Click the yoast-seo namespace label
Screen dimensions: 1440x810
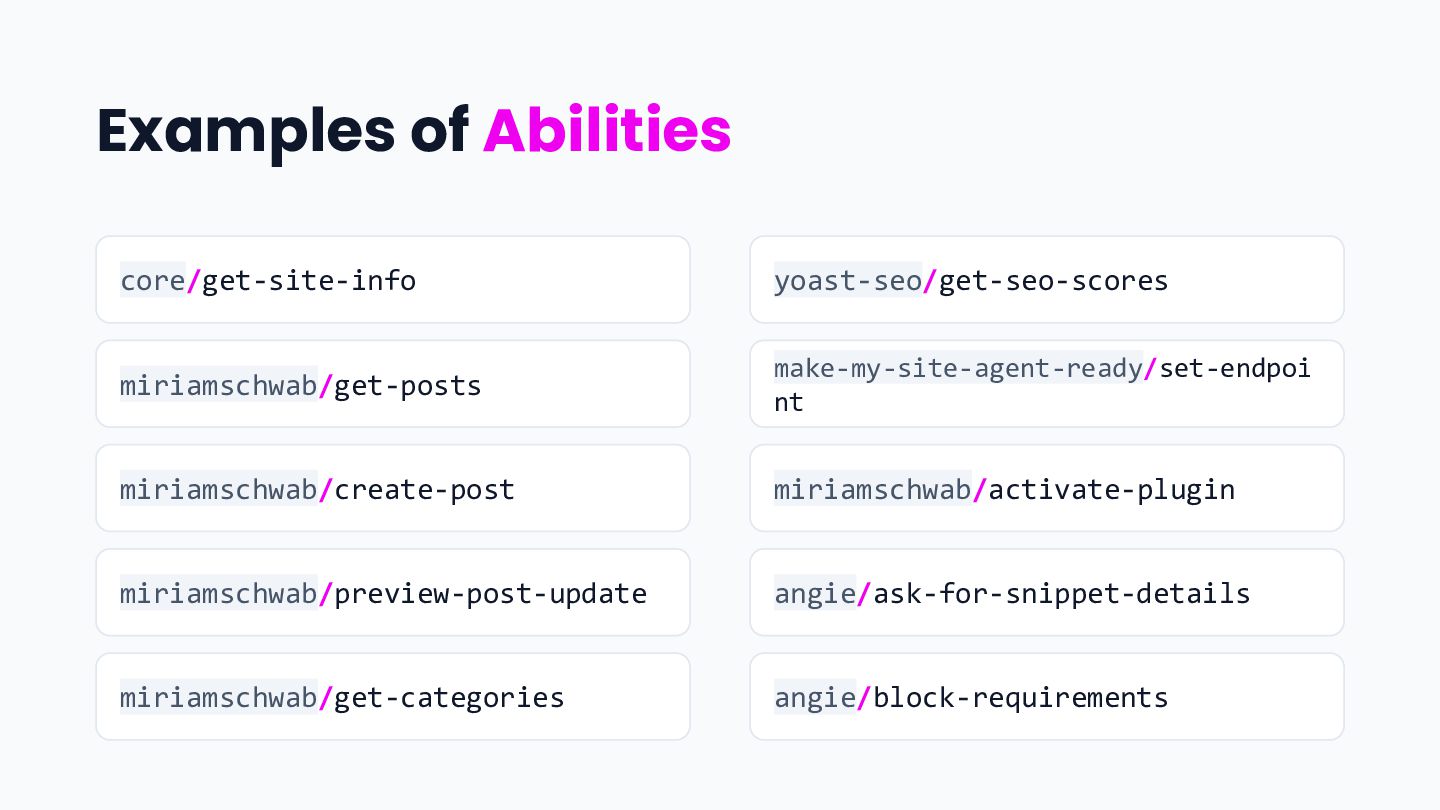coord(848,280)
